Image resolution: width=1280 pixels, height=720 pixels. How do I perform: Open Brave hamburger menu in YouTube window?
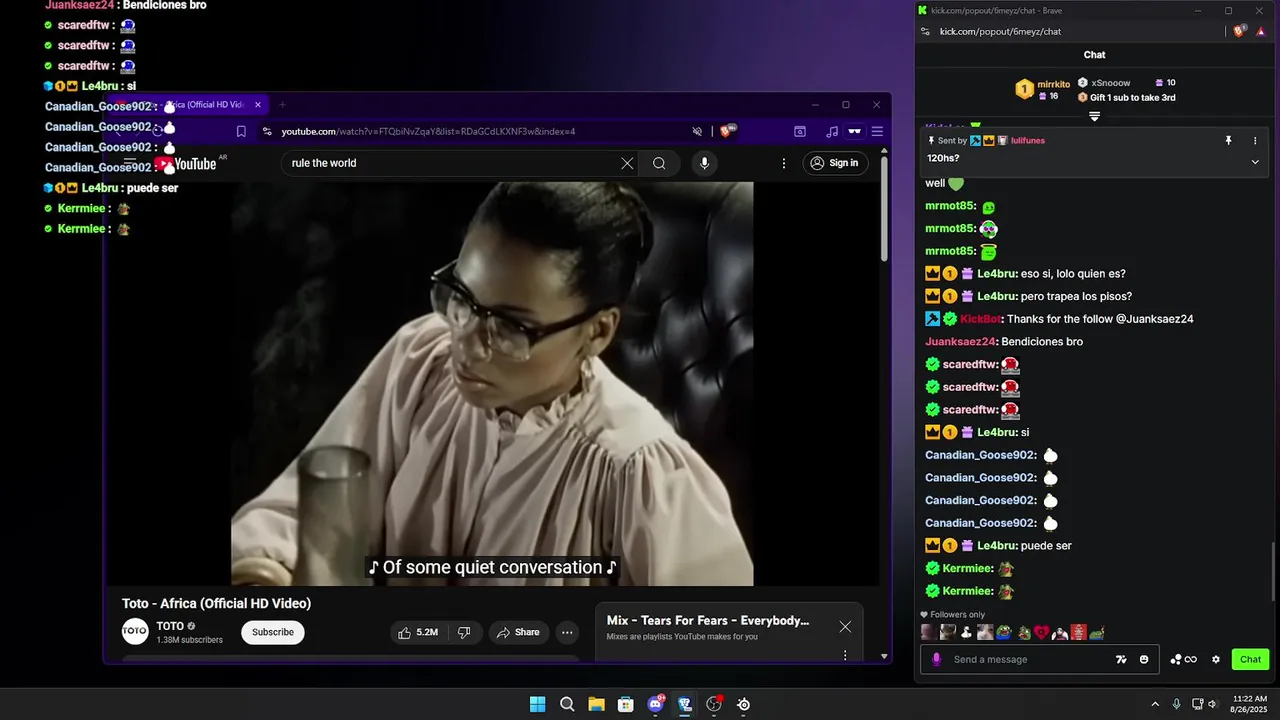coord(877,132)
